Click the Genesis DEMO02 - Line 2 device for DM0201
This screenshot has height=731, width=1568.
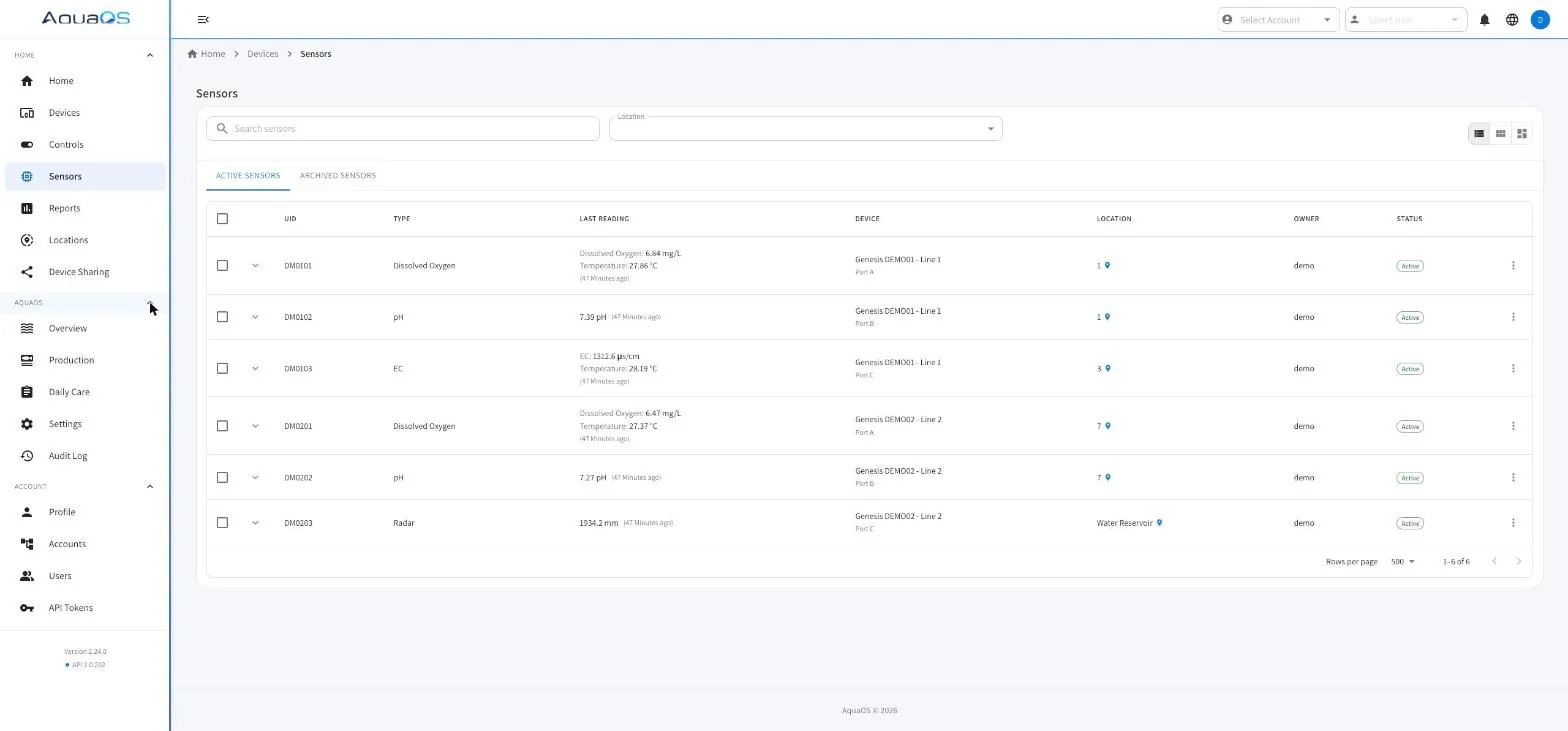tap(898, 420)
